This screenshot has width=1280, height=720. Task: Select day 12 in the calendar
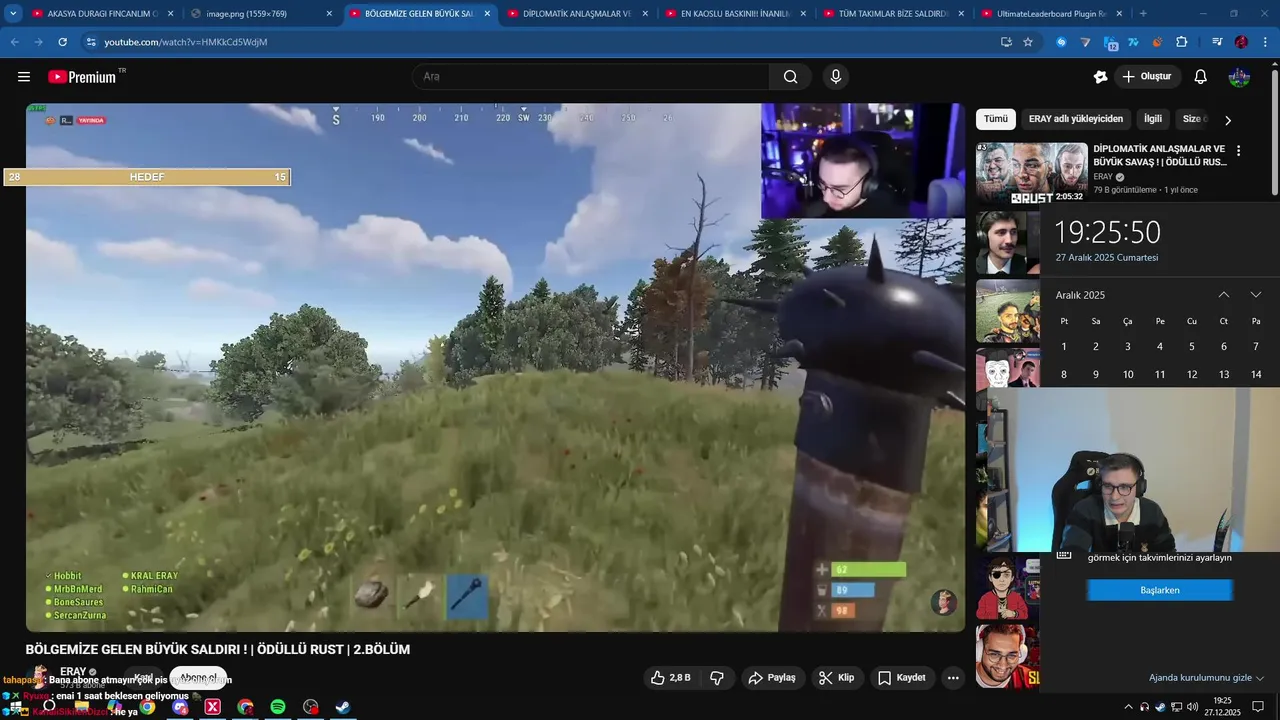1192,375
